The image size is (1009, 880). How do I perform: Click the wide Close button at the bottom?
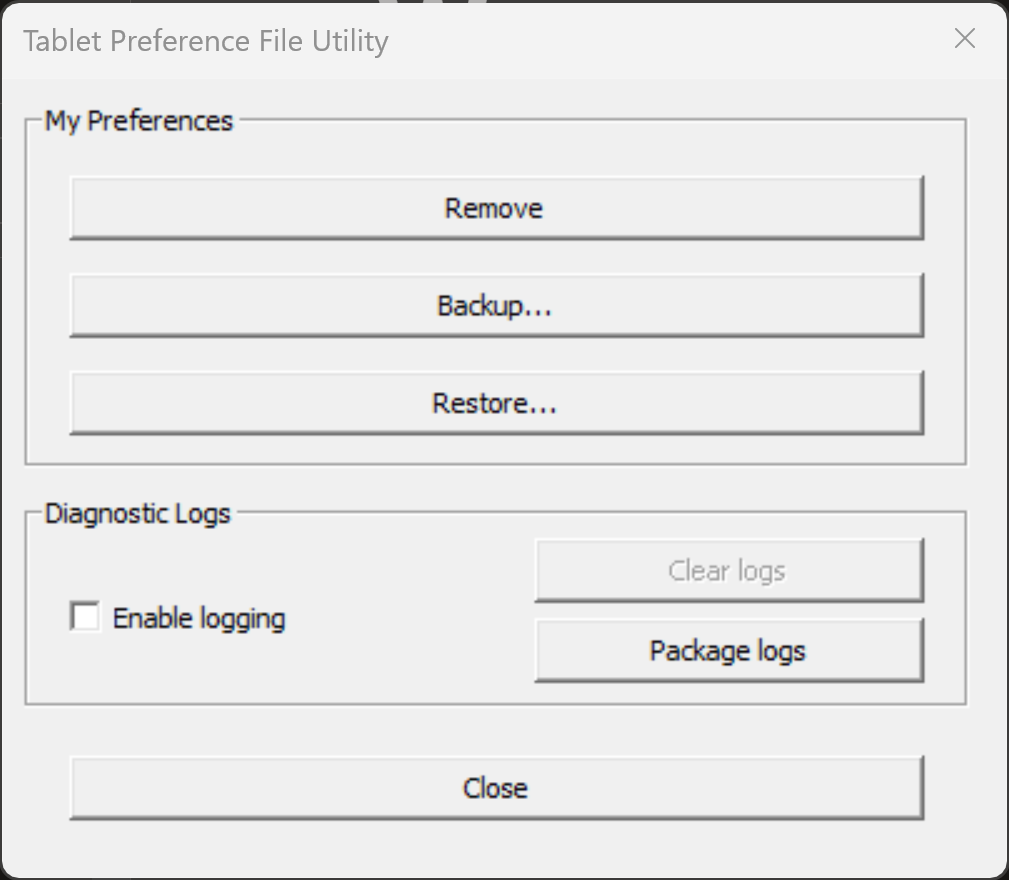pyautogui.click(x=495, y=788)
